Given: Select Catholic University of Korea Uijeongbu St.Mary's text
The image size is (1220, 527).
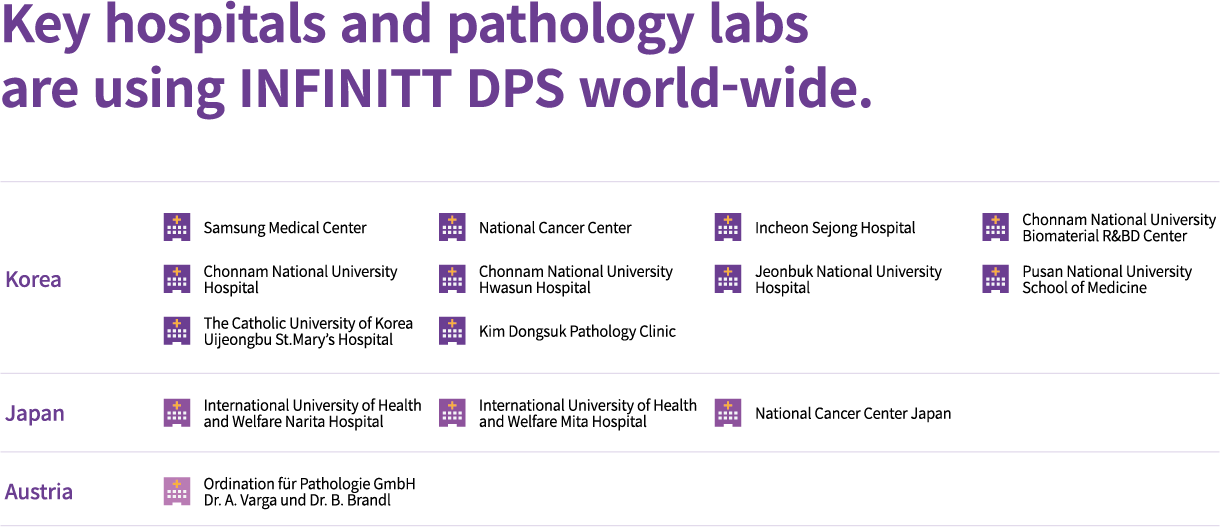Looking at the screenshot, I should 308,332.
